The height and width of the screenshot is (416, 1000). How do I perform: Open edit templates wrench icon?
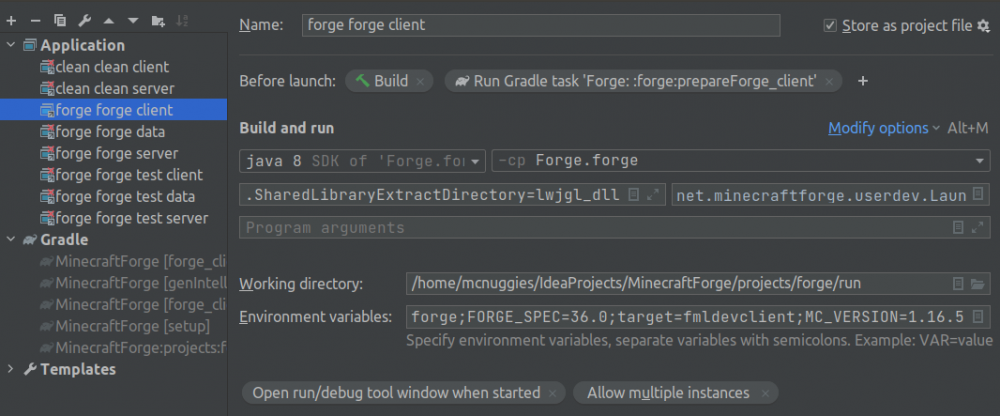(85, 20)
